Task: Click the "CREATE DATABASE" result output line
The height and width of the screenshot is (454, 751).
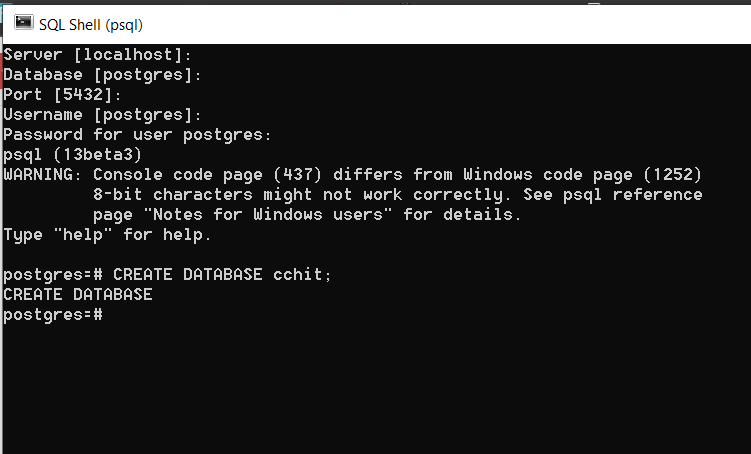Action: pos(78,295)
